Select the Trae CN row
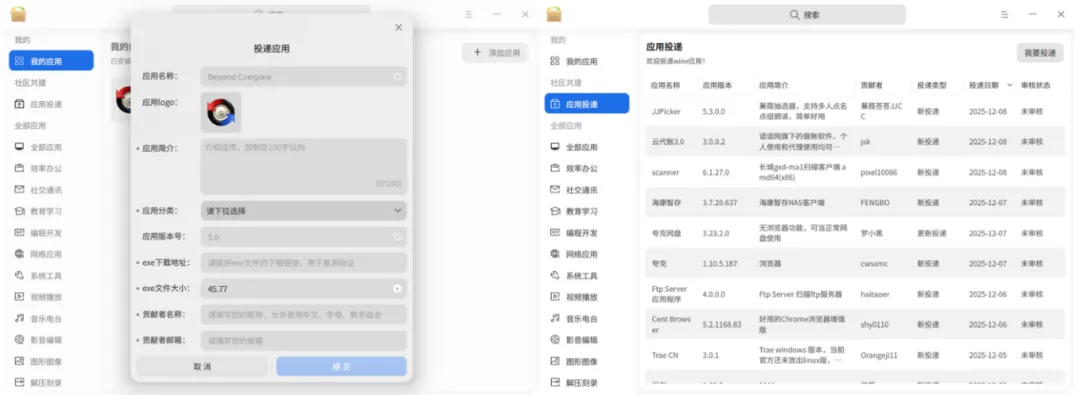1080x395 pixels. [854, 355]
